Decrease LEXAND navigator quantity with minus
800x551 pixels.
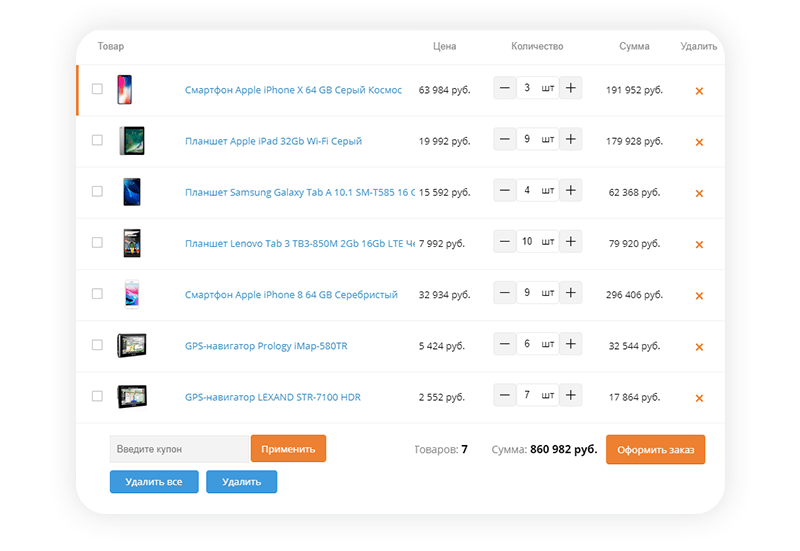(505, 395)
